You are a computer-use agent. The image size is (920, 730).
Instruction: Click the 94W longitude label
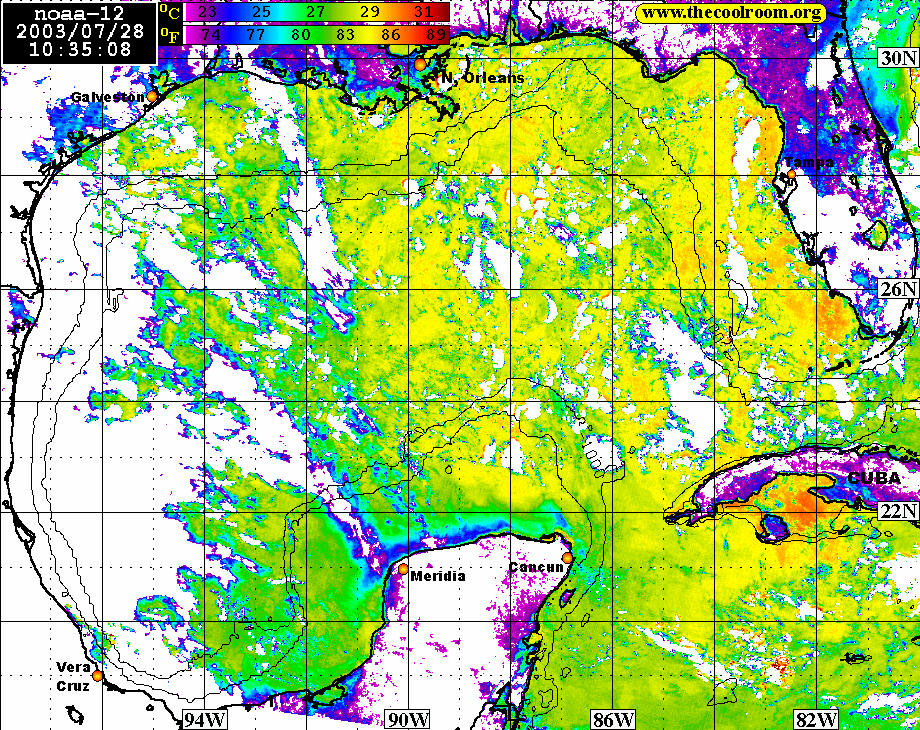[203, 720]
